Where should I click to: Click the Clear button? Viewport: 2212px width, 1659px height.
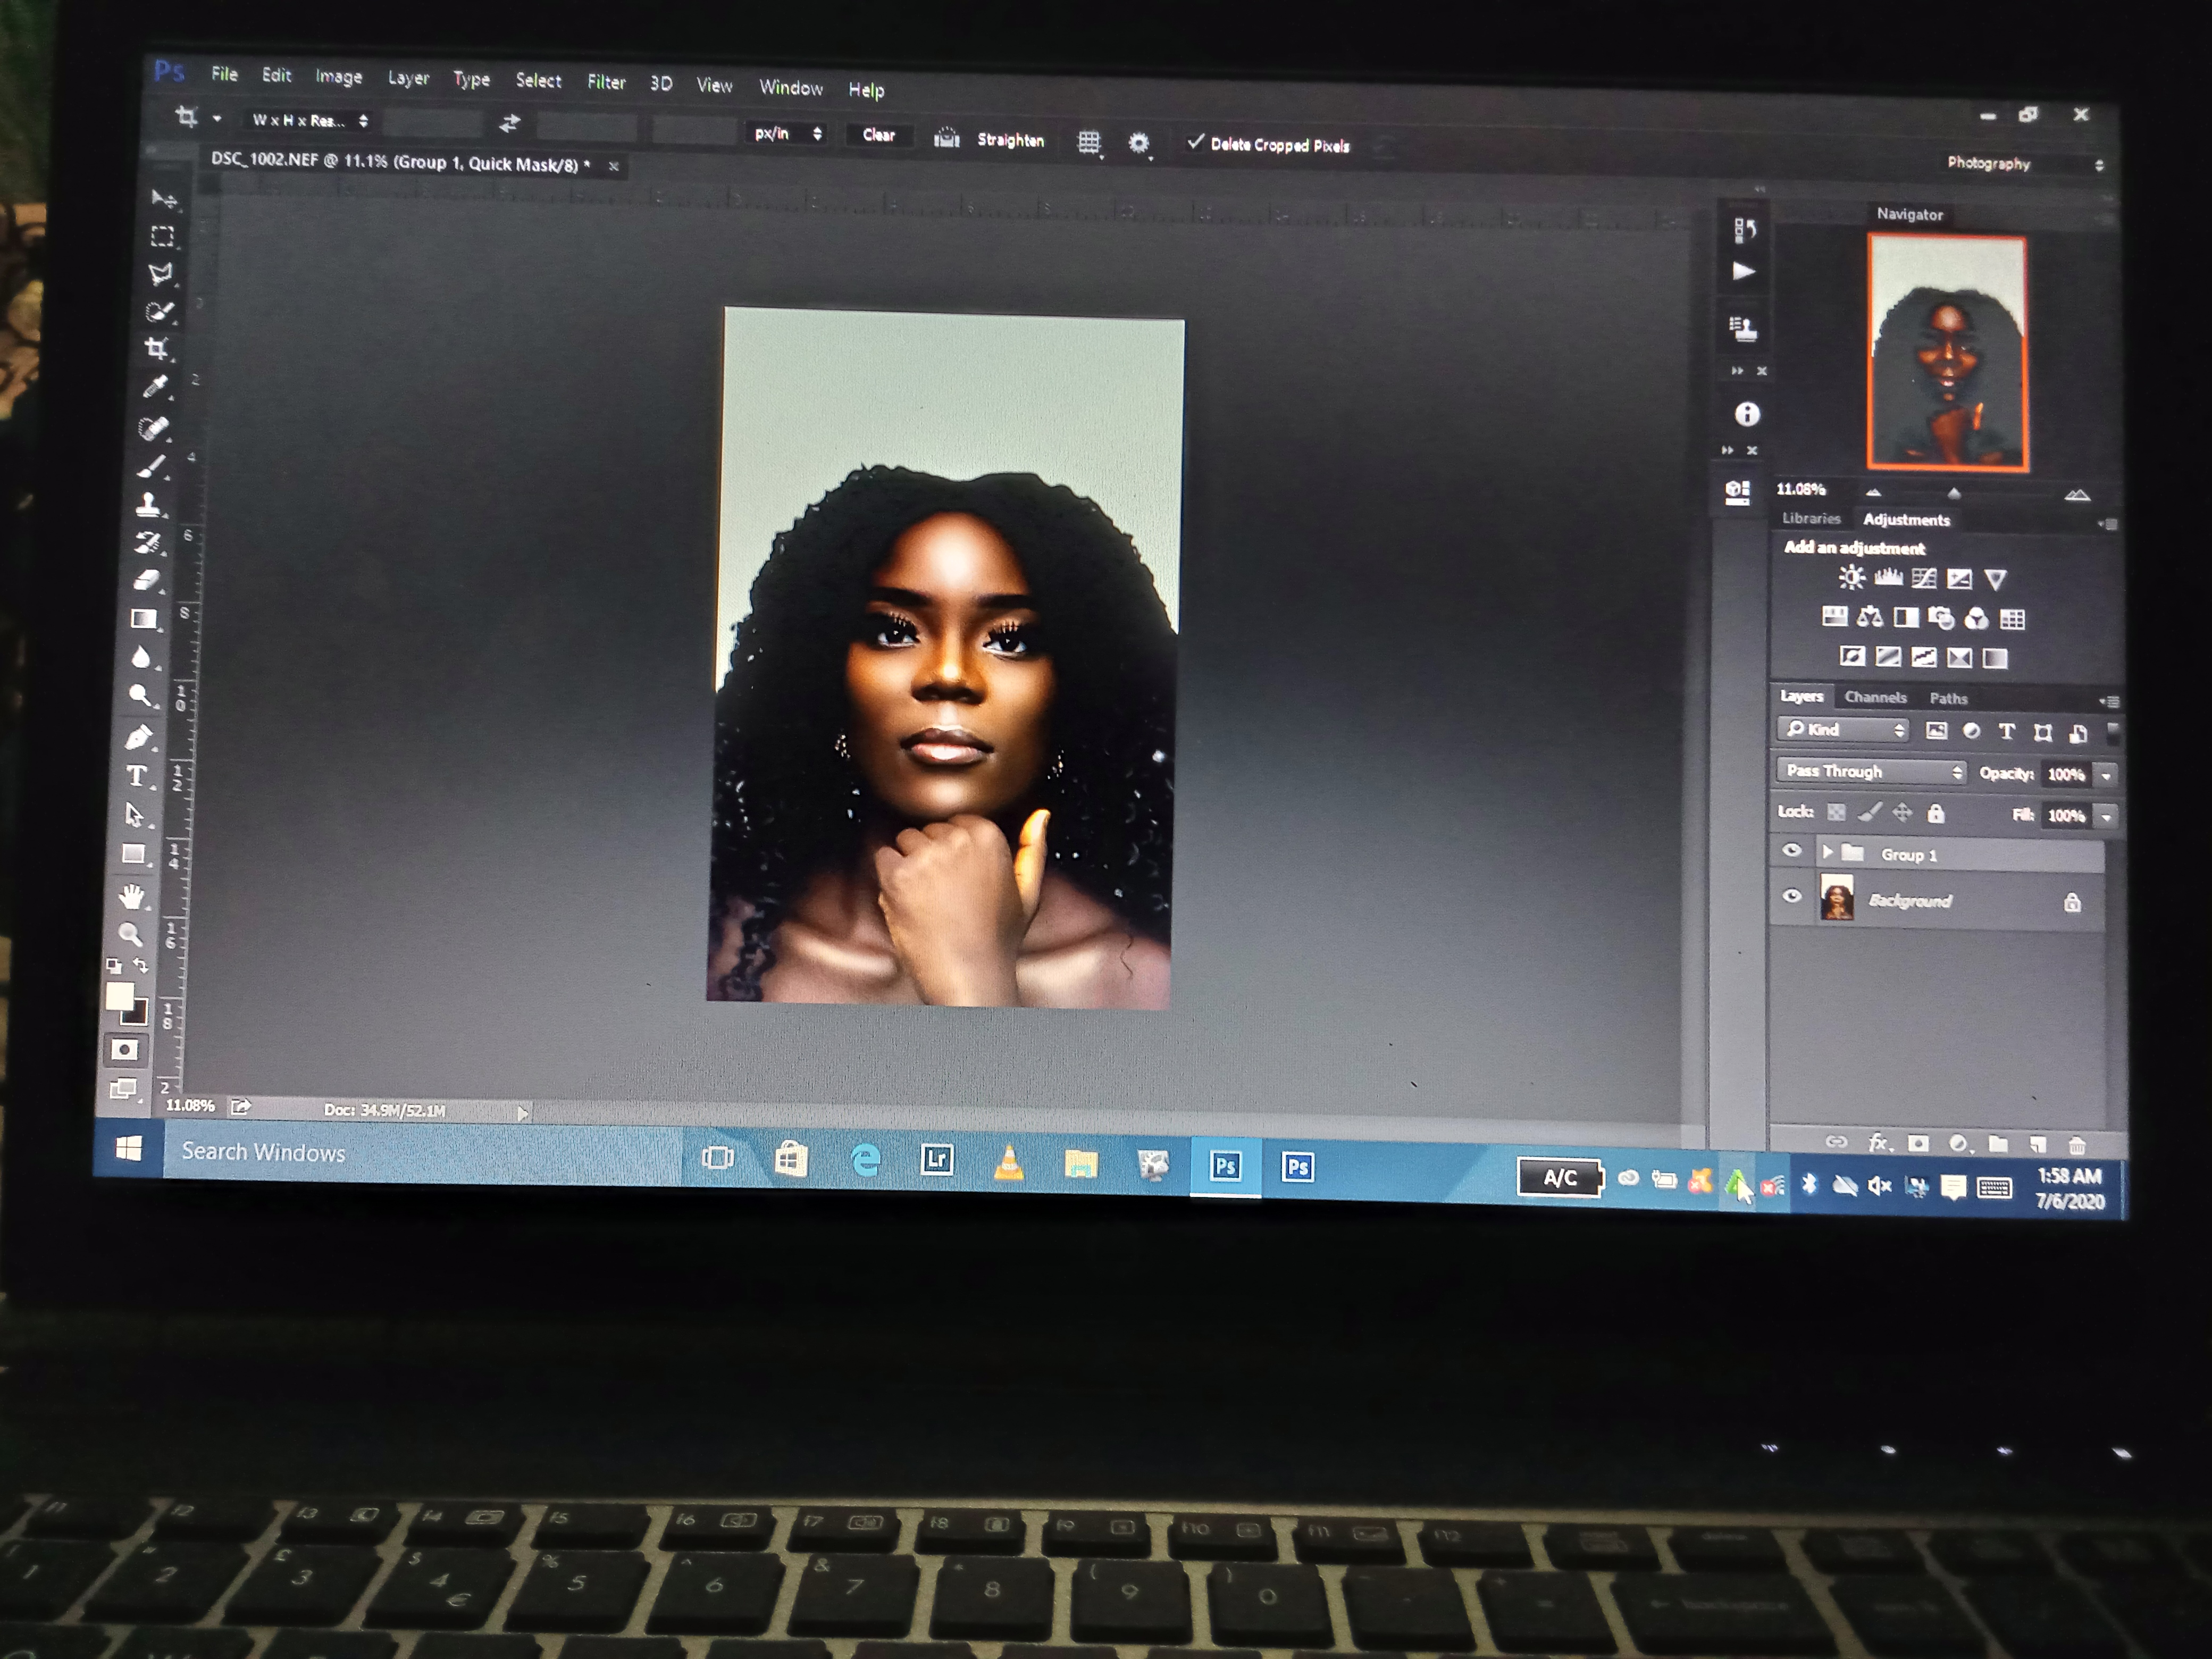click(x=878, y=135)
